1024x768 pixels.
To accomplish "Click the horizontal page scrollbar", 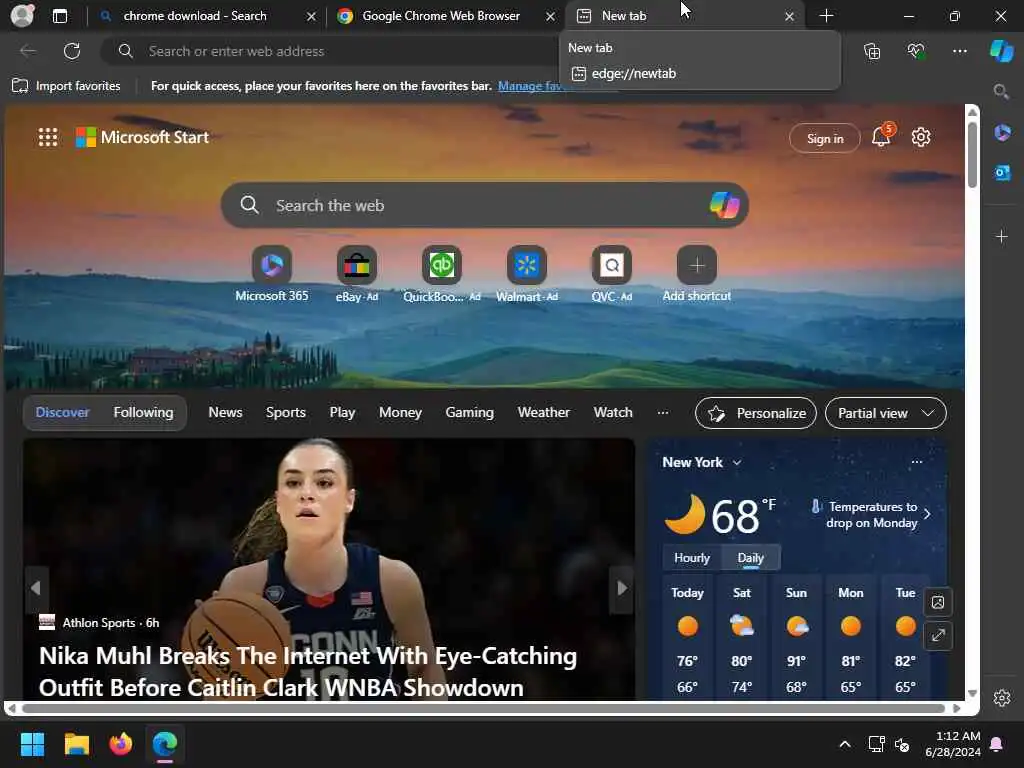I will tap(483, 709).
